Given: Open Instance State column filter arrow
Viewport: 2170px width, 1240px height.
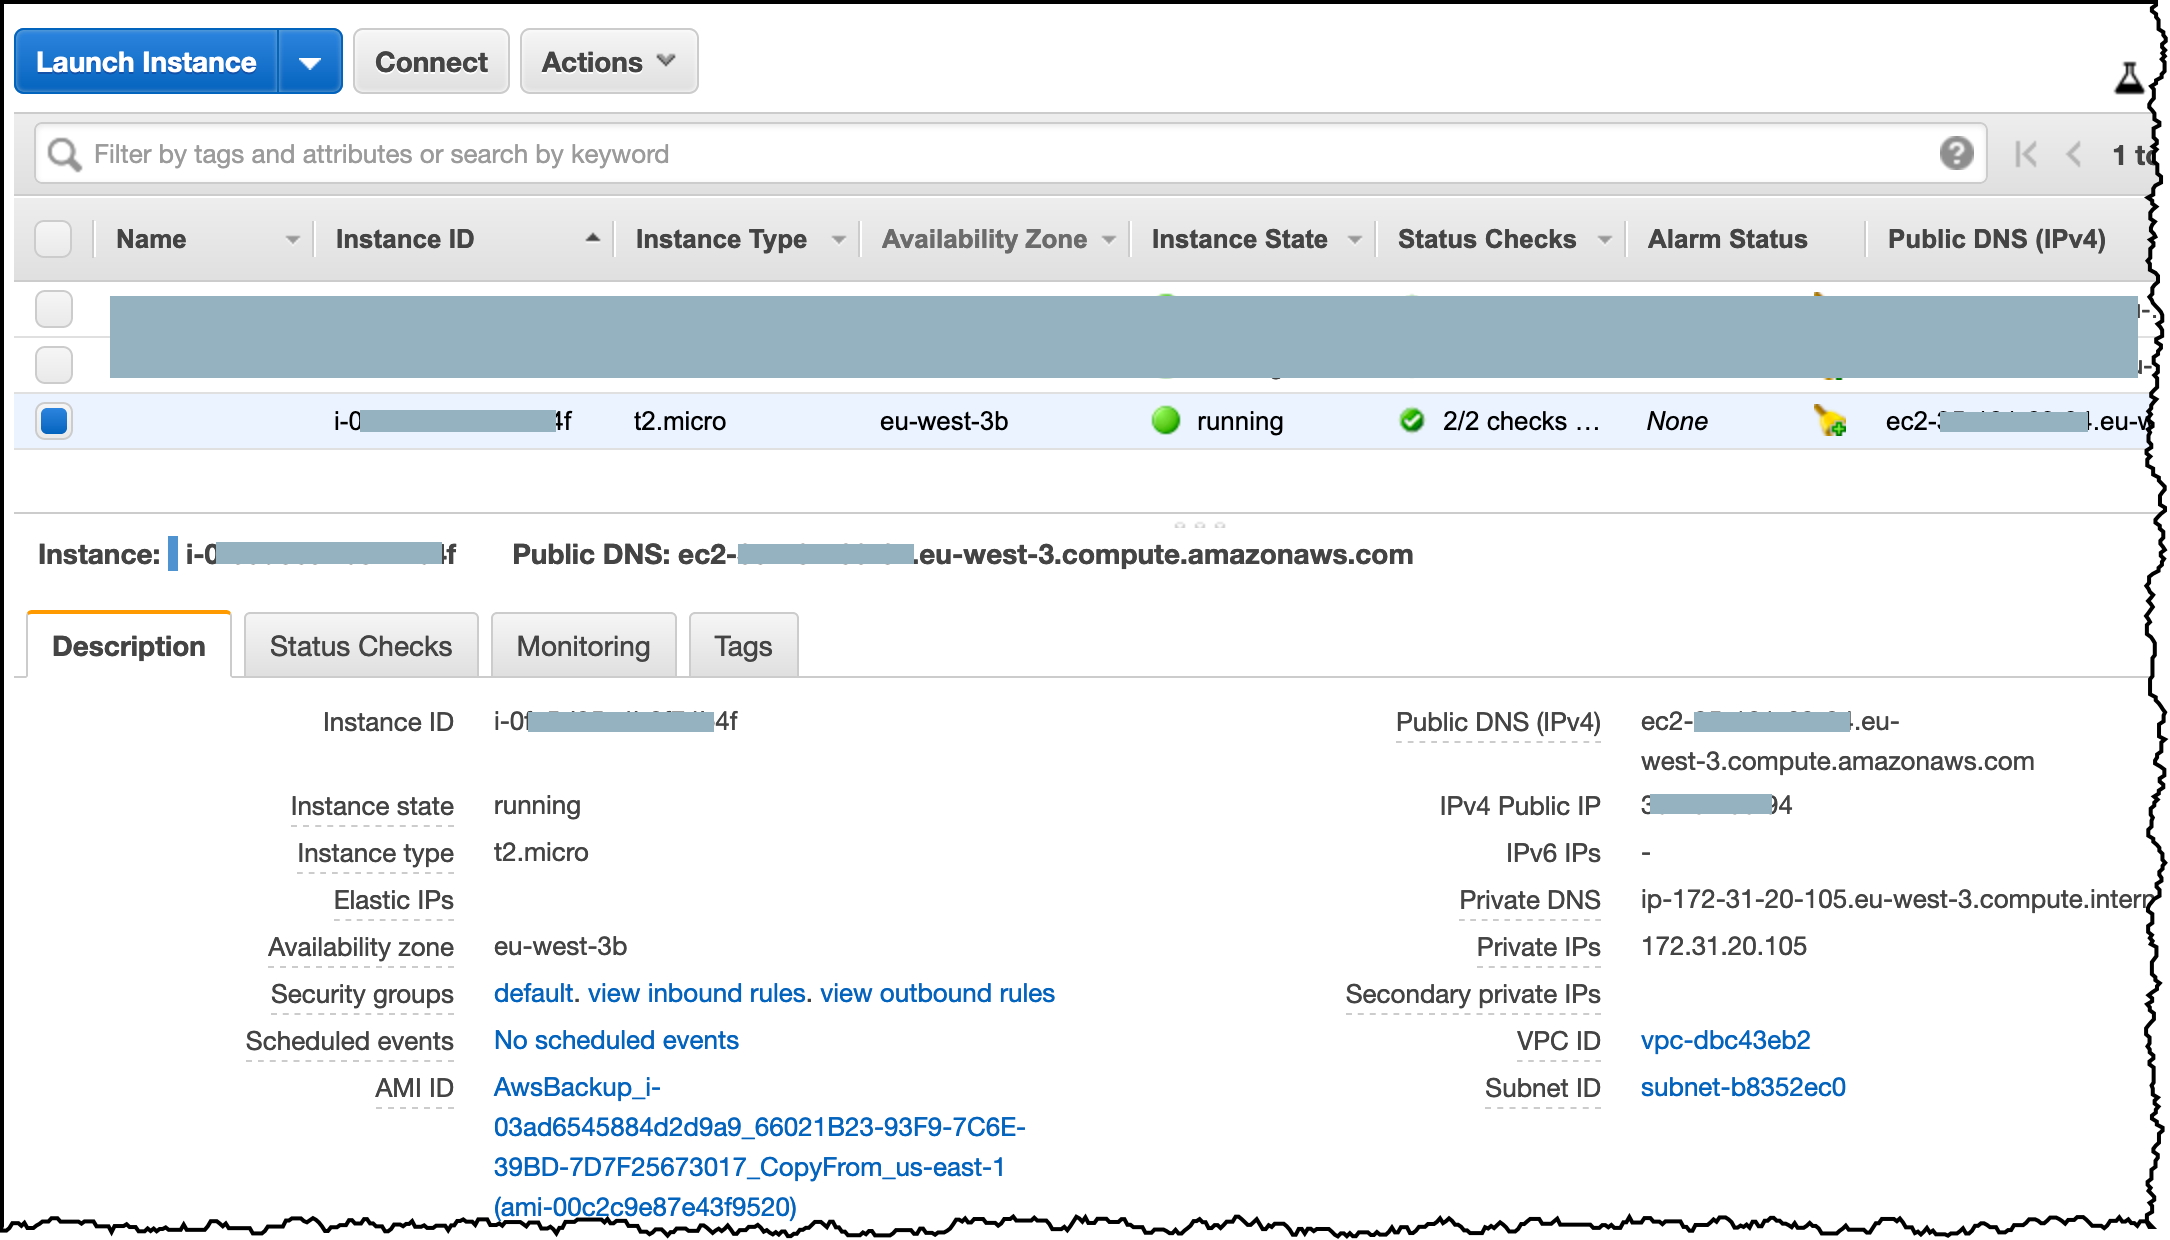Looking at the screenshot, I should (1354, 240).
